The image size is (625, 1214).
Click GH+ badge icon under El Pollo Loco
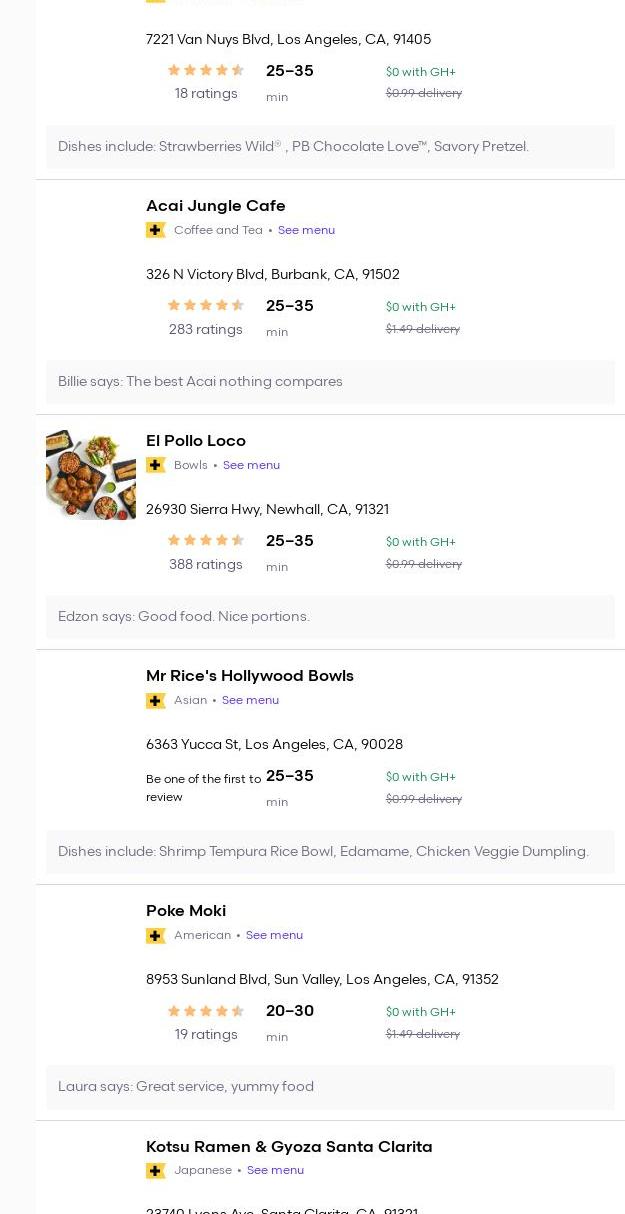coord(156,465)
